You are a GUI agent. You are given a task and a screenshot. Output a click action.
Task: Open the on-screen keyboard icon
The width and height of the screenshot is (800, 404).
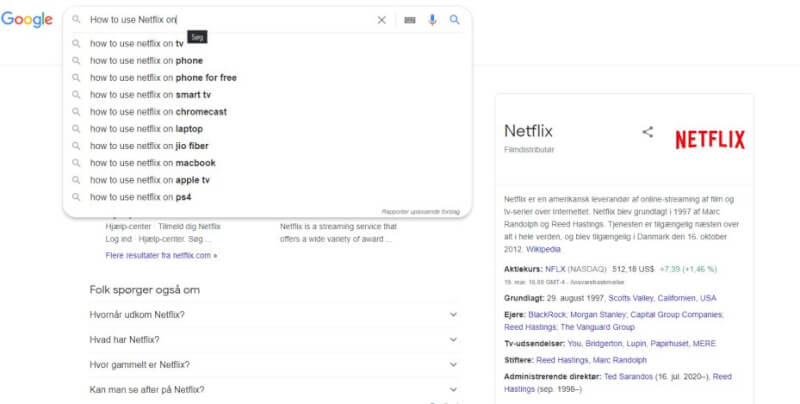pos(410,20)
